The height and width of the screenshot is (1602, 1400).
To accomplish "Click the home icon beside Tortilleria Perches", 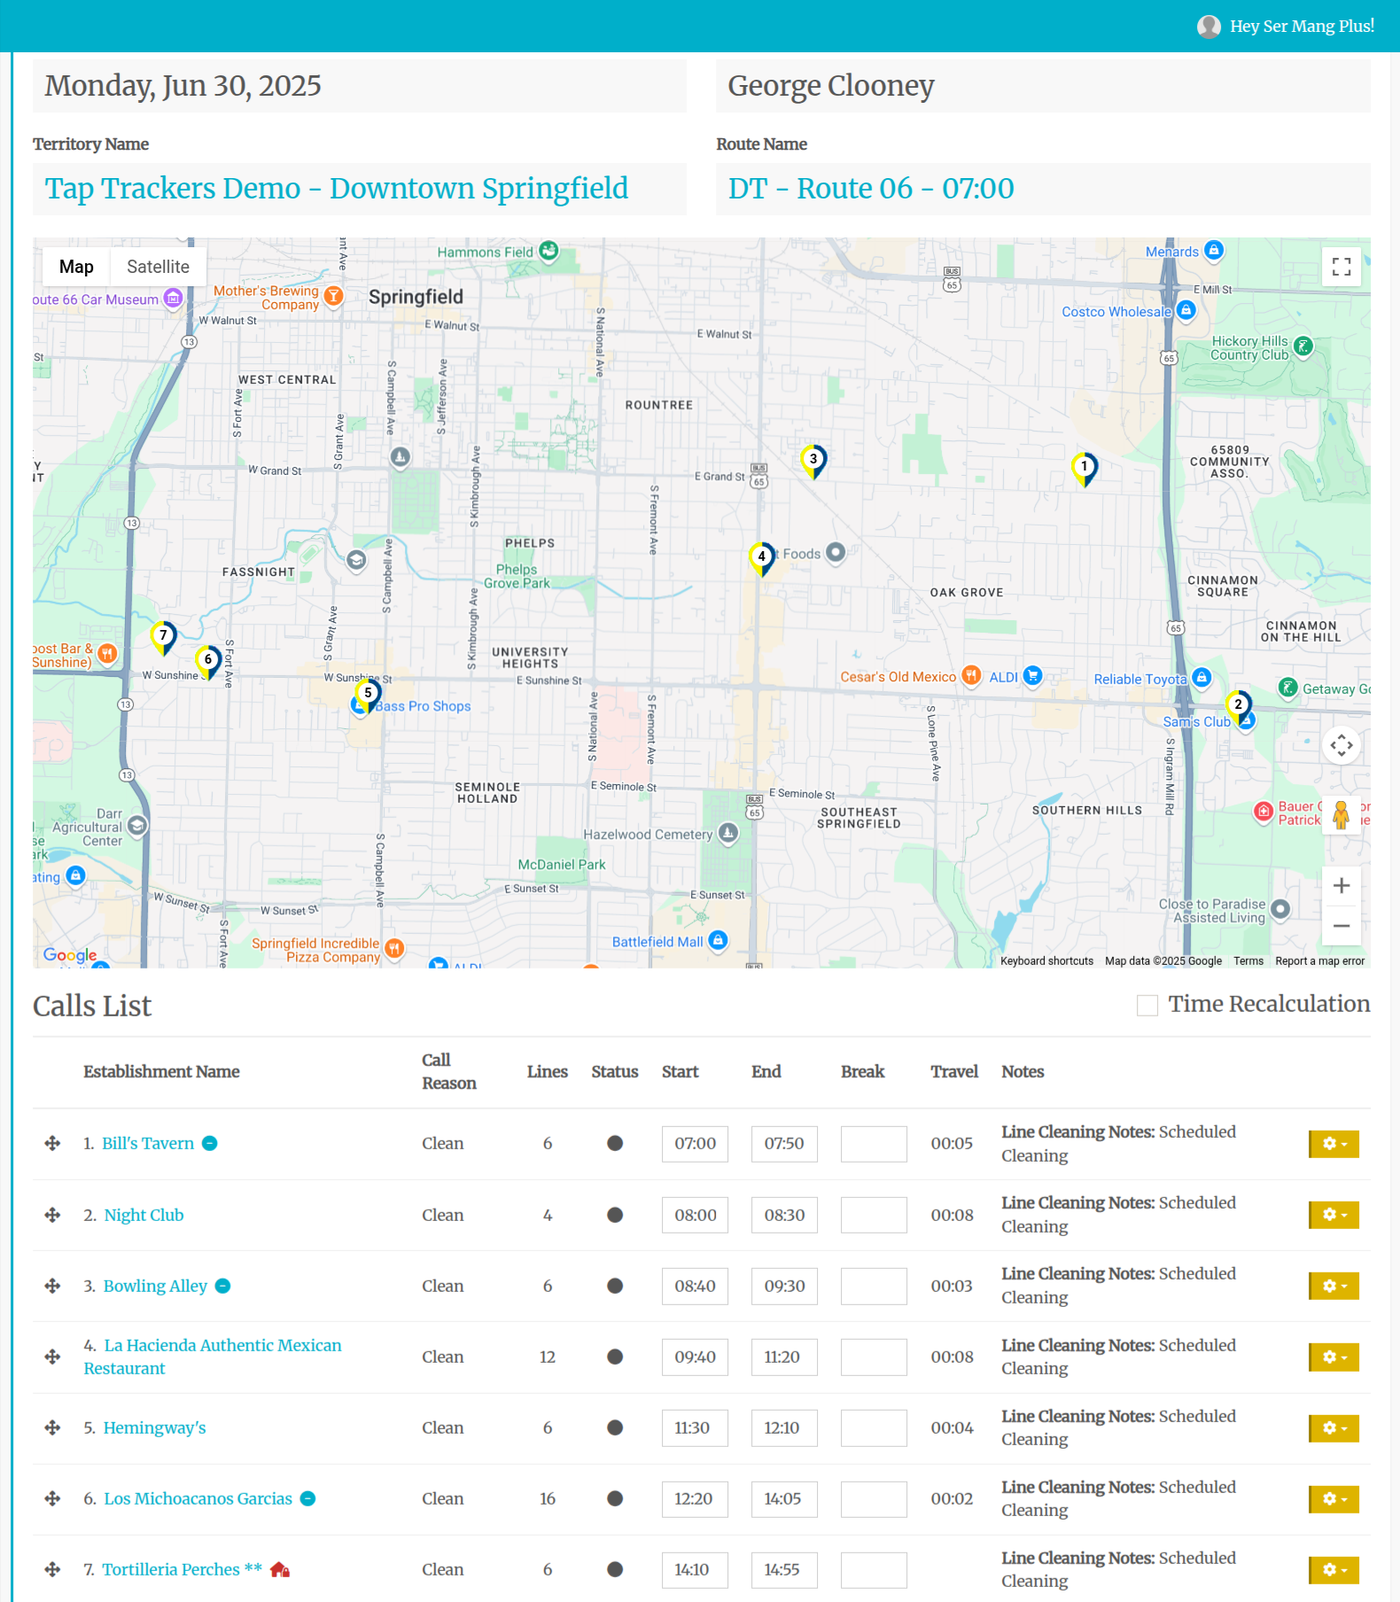I will click(280, 1570).
